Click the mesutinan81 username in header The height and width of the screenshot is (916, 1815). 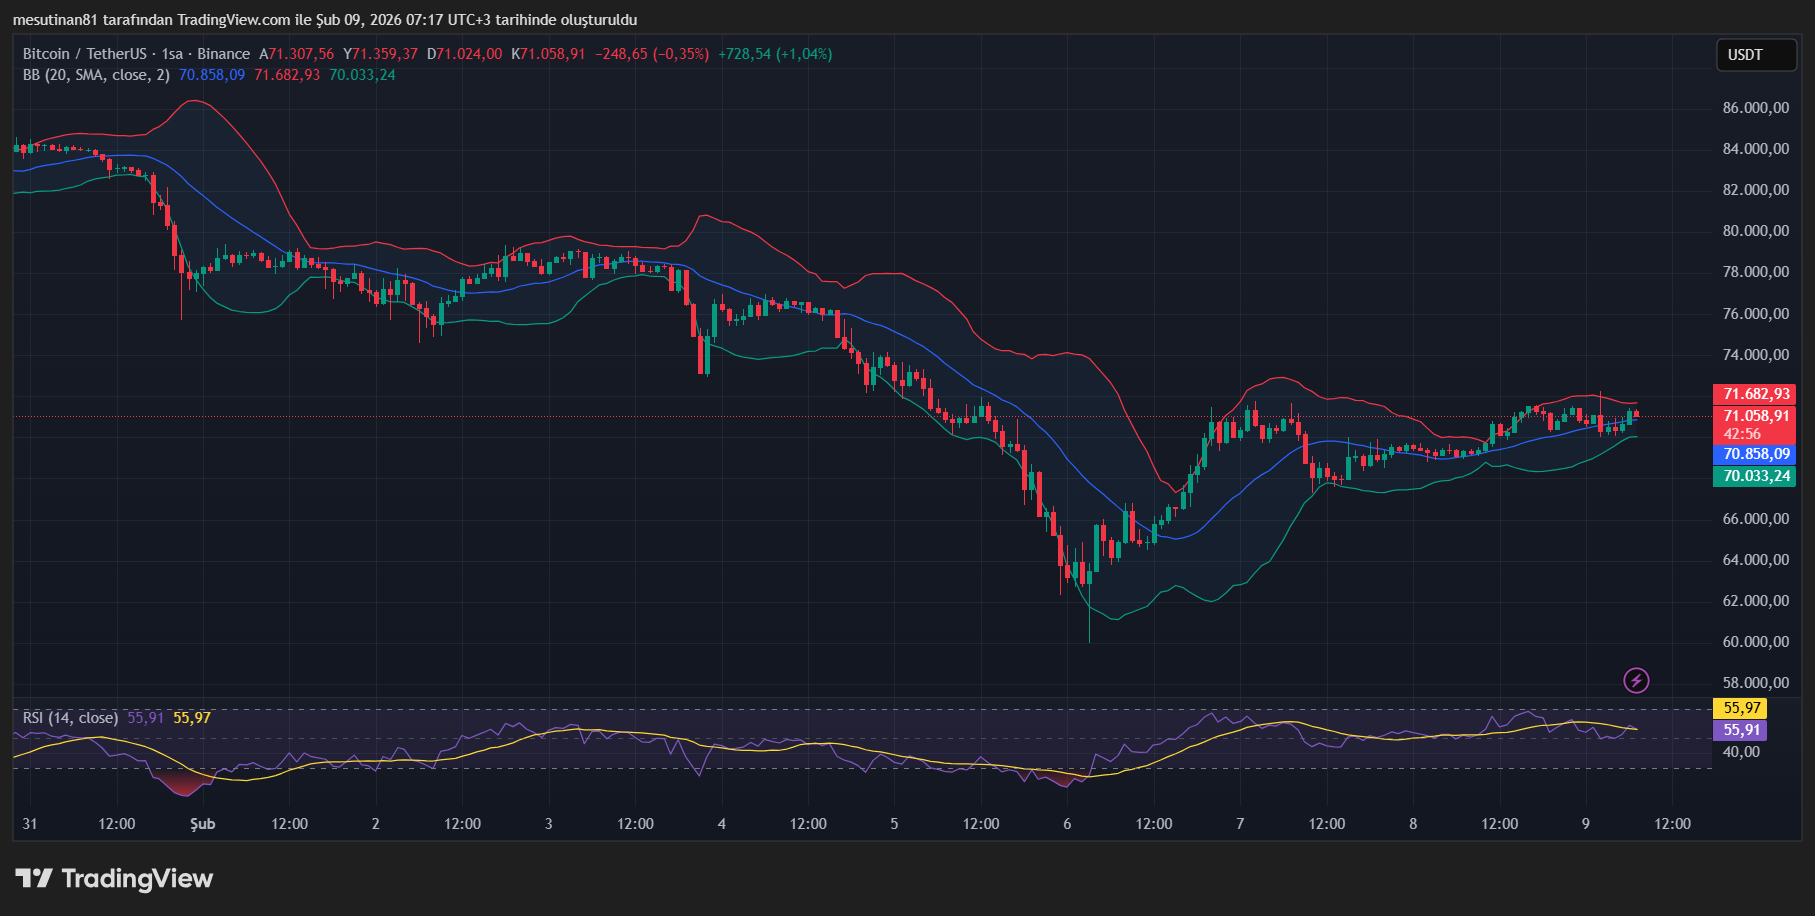(55, 20)
